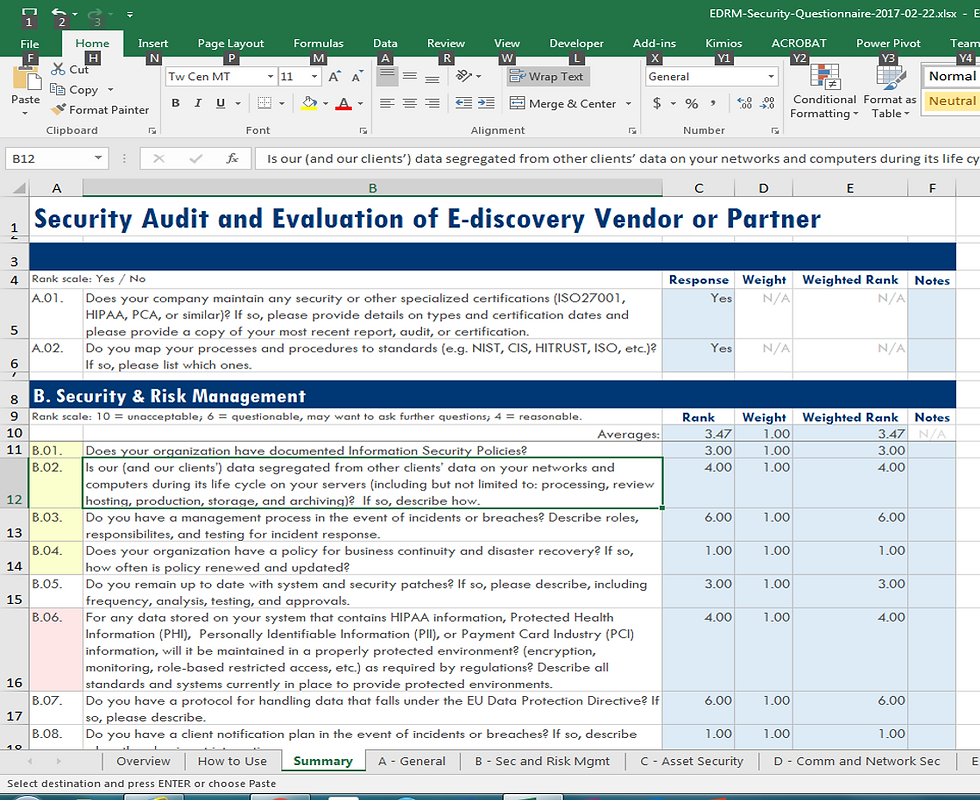Click the Cut scissors icon
Viewport: 980px width, 800px height.
pyautogui.click(x=58, y=69)
